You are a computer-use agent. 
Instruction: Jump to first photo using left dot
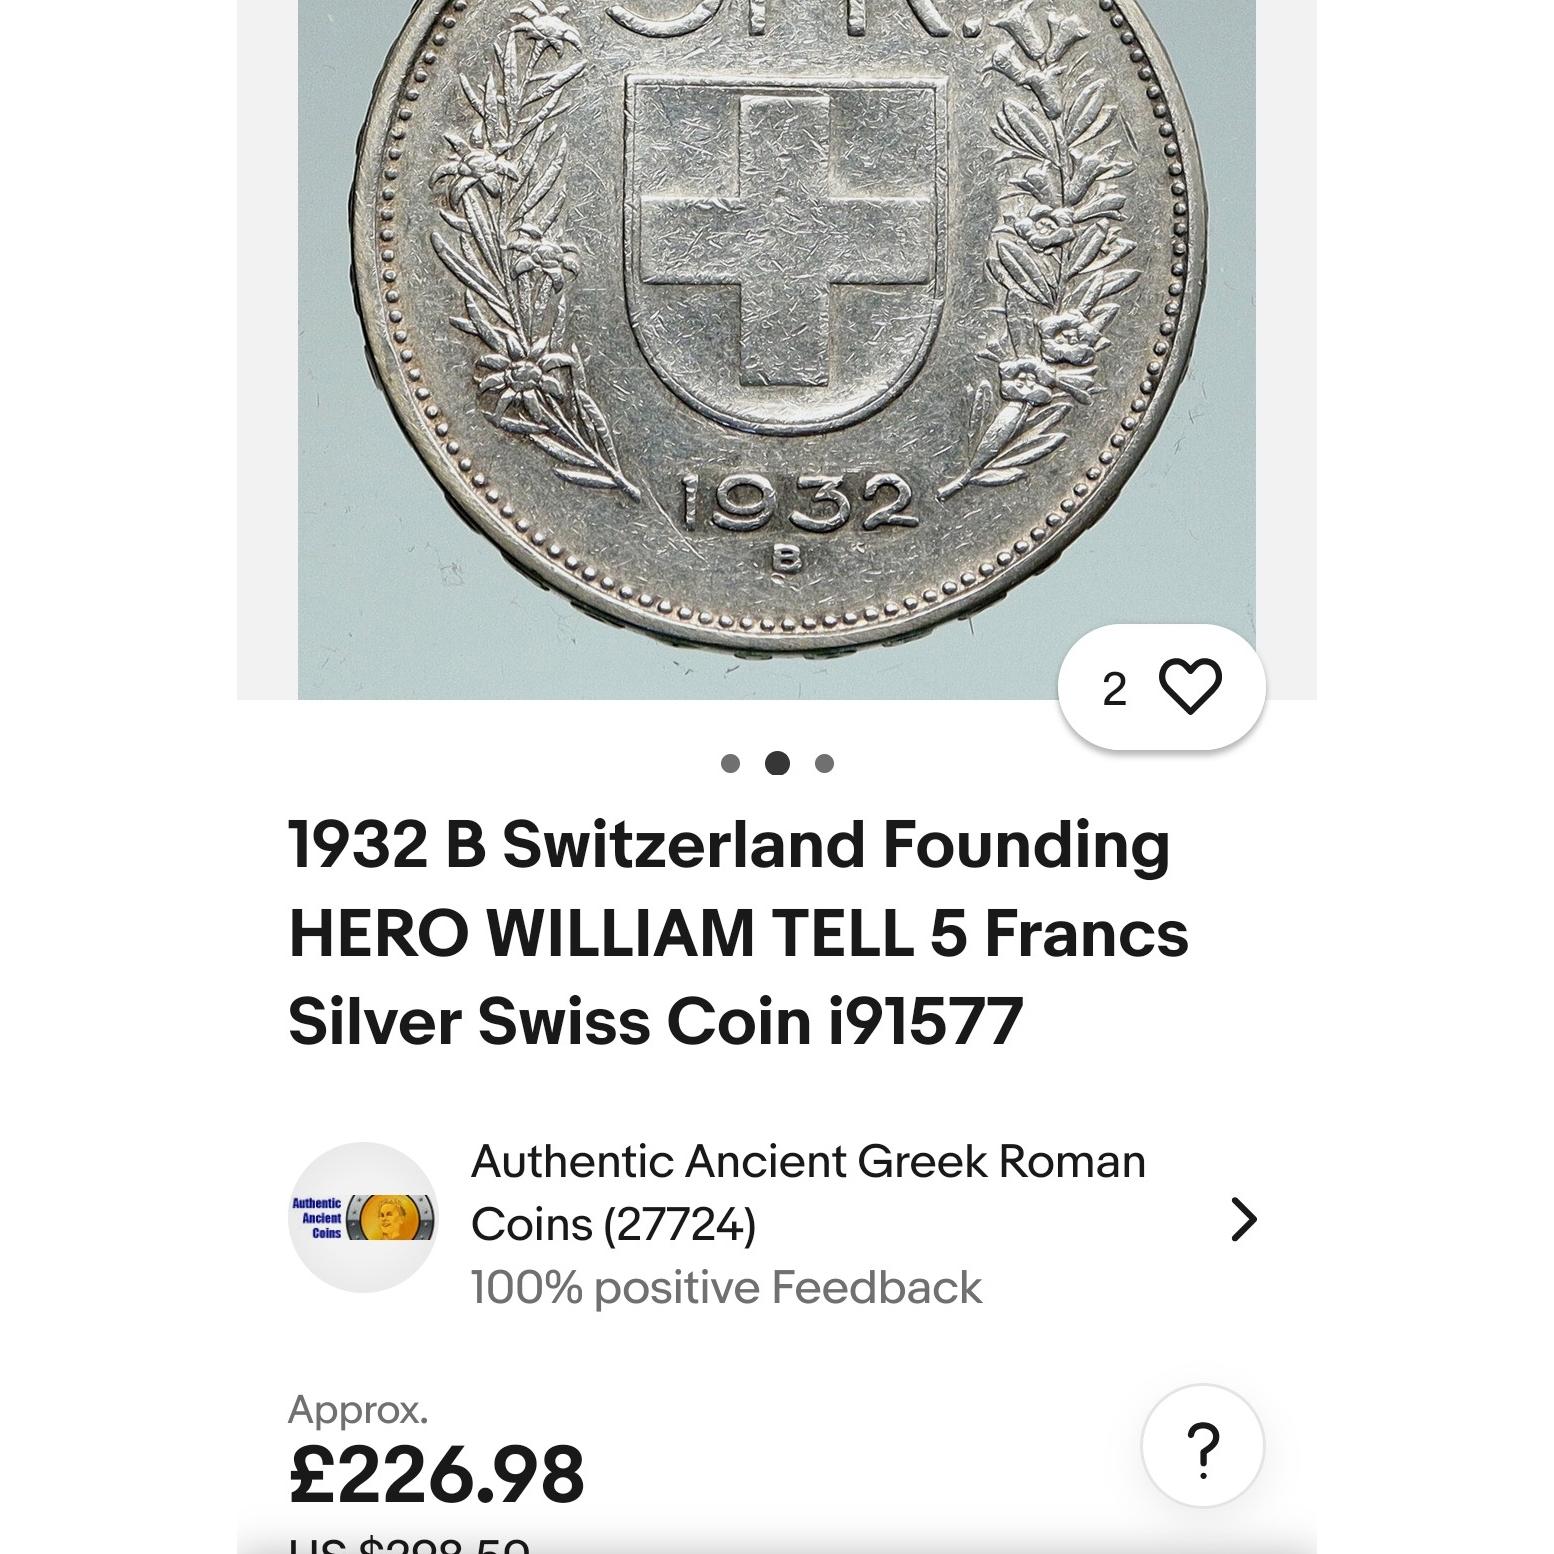(730, 764)
